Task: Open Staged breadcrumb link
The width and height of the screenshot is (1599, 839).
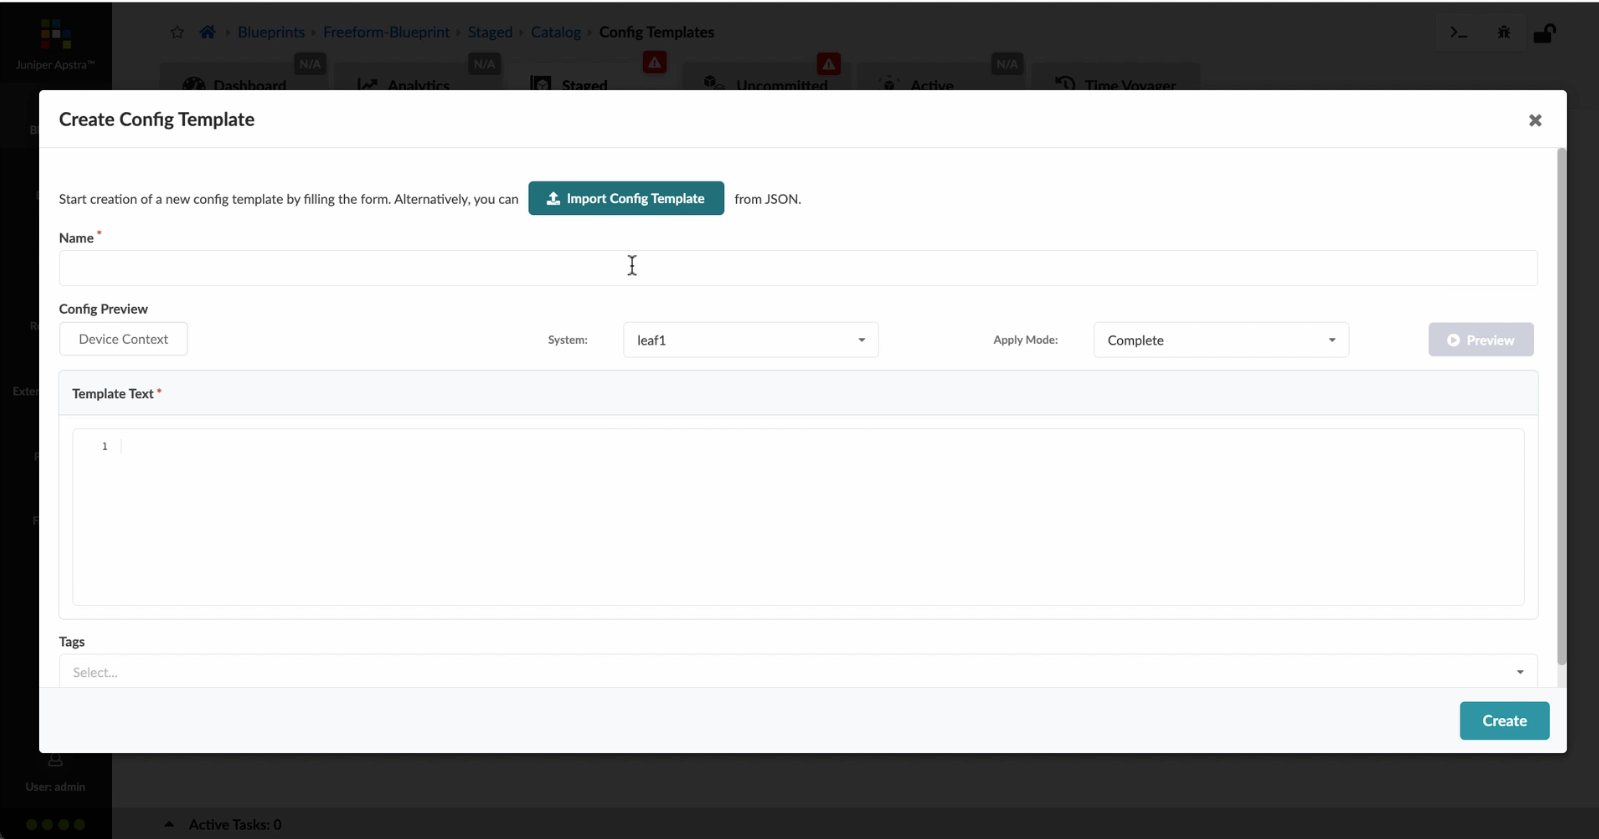Action: (x=490, y=32)
